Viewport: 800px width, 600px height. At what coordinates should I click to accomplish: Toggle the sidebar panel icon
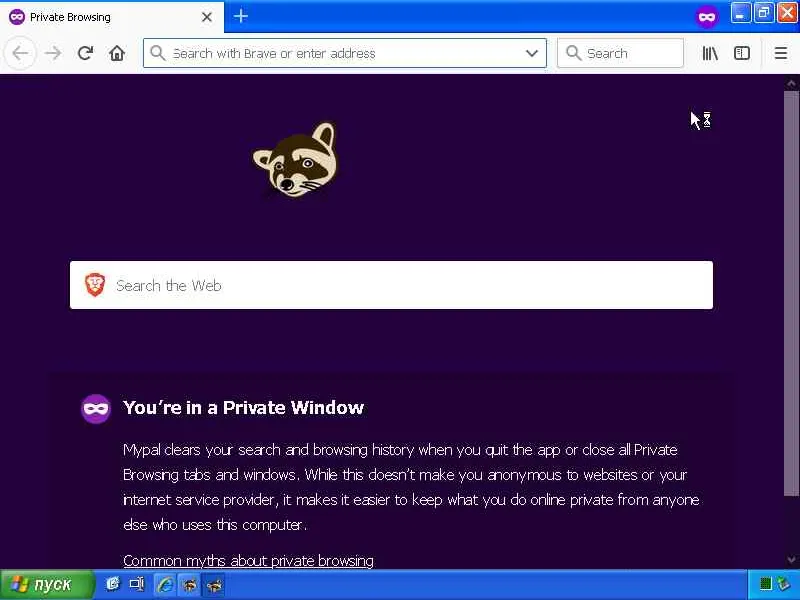pos(741,53)
